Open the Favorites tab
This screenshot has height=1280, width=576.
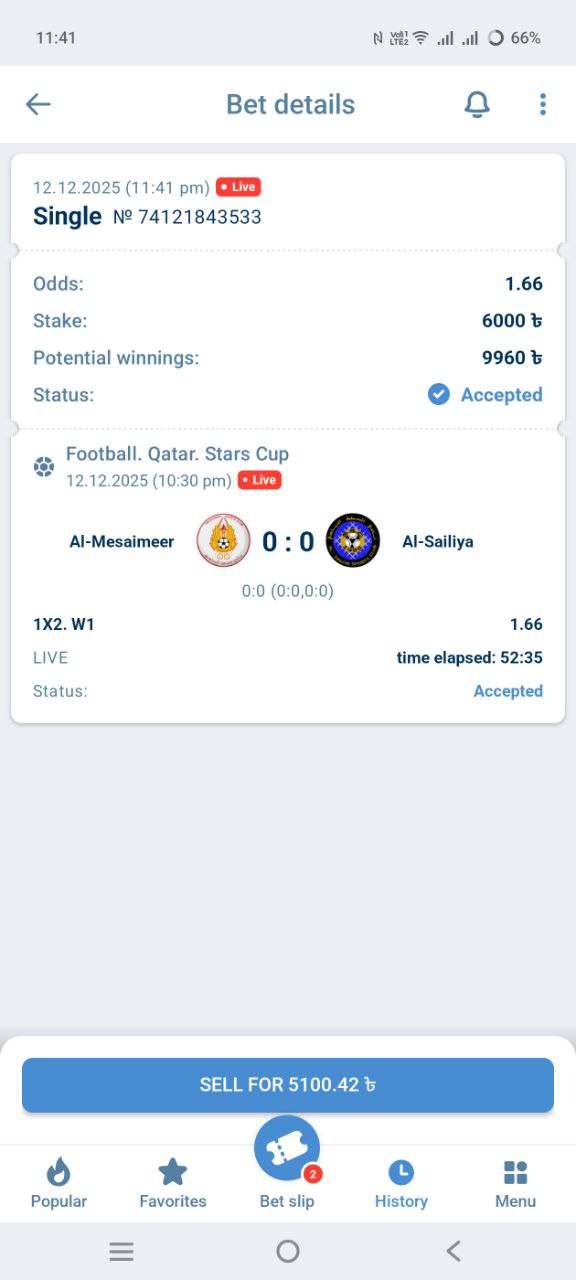pos(173,1184)
